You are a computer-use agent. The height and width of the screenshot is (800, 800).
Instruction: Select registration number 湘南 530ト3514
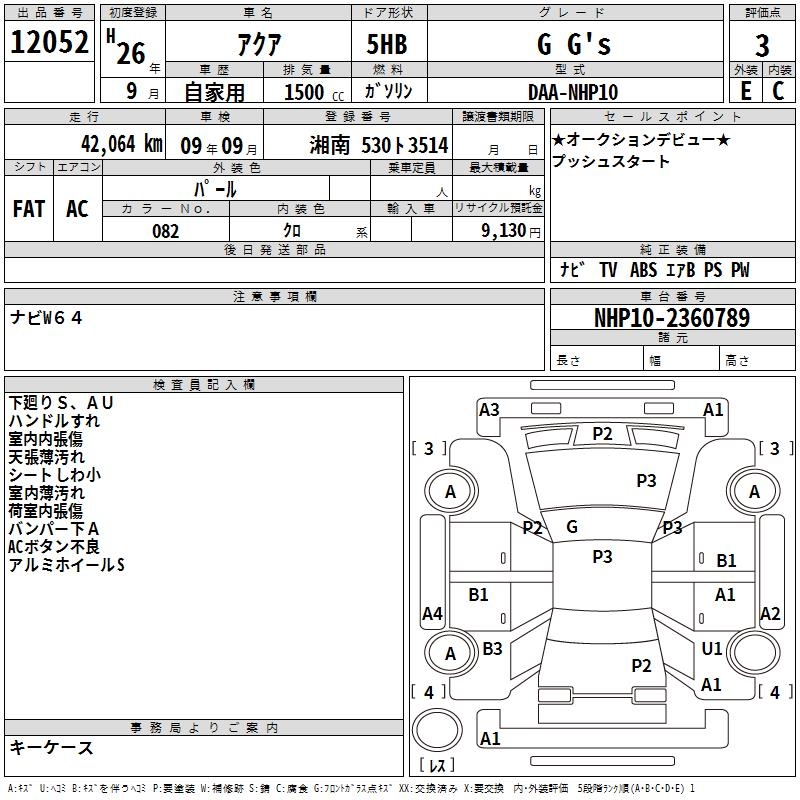379,146
